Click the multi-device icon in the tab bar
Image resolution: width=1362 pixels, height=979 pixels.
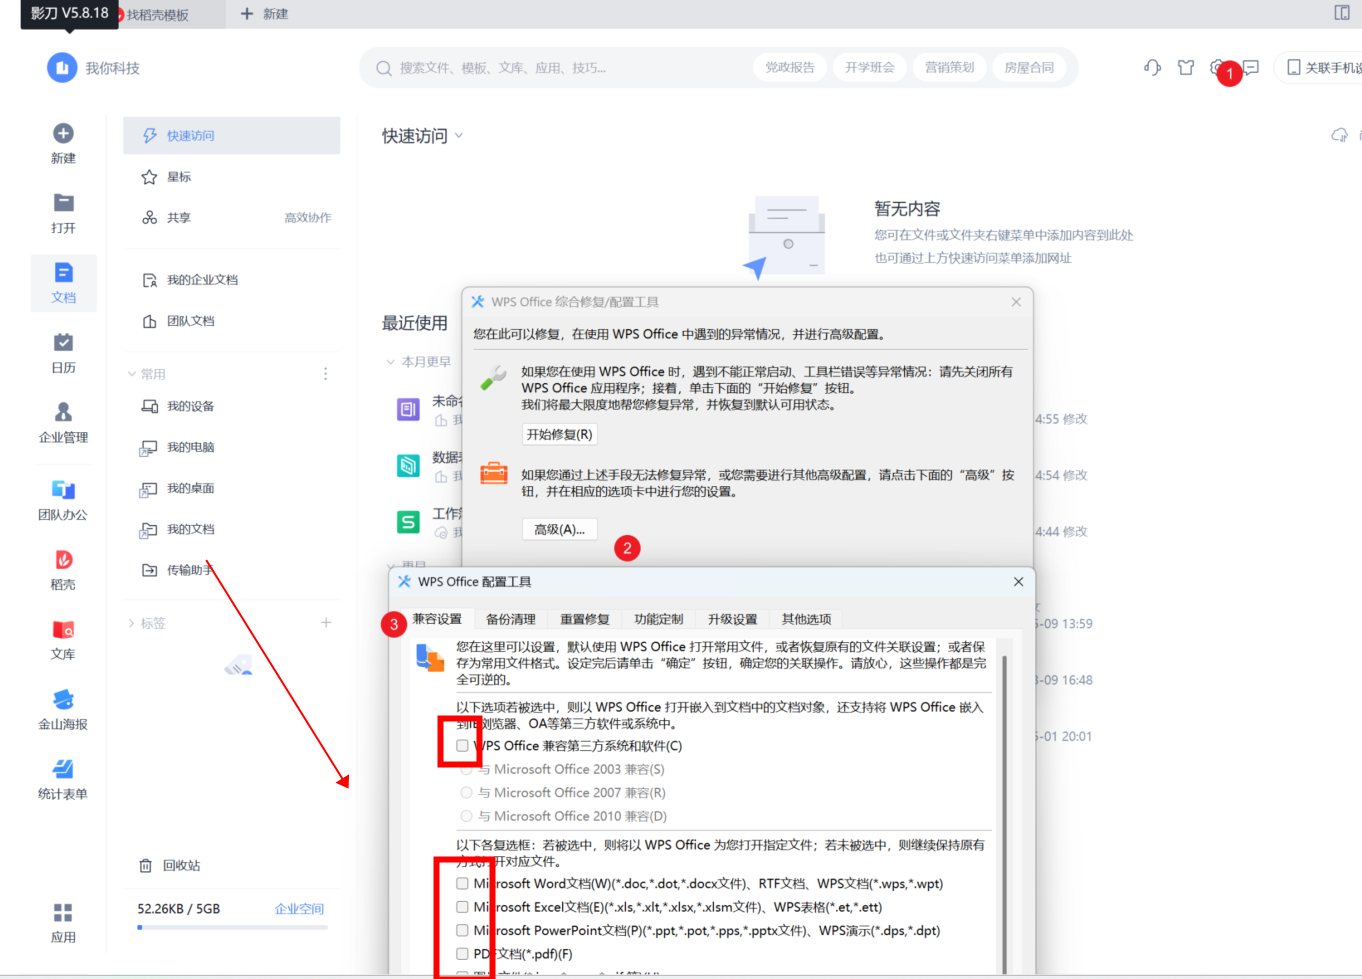click(x=1342, y=13)
